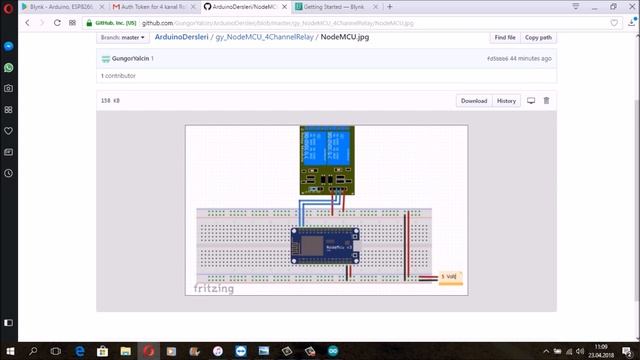This screenshot has width=640, height=360.
Task: Open Personal News in the sidebar
Action: 9,152
